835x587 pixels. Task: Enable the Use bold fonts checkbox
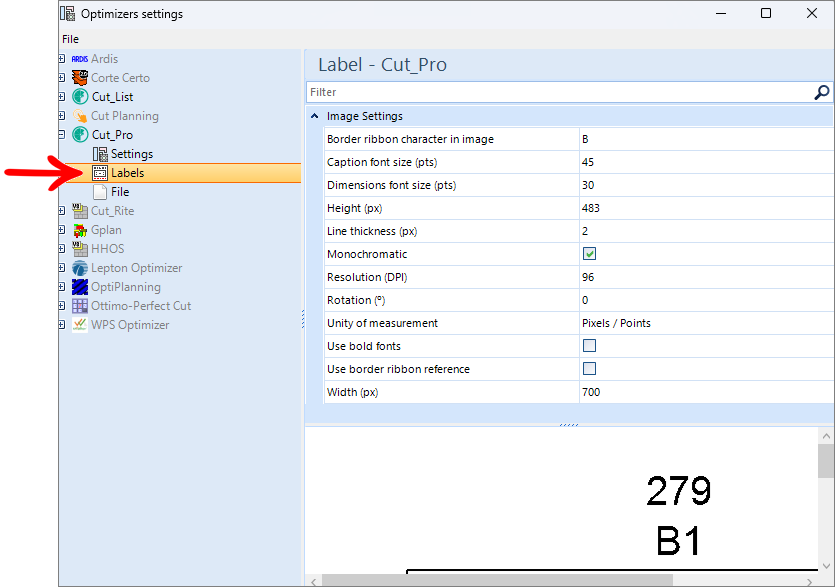(x=589, y=346)
